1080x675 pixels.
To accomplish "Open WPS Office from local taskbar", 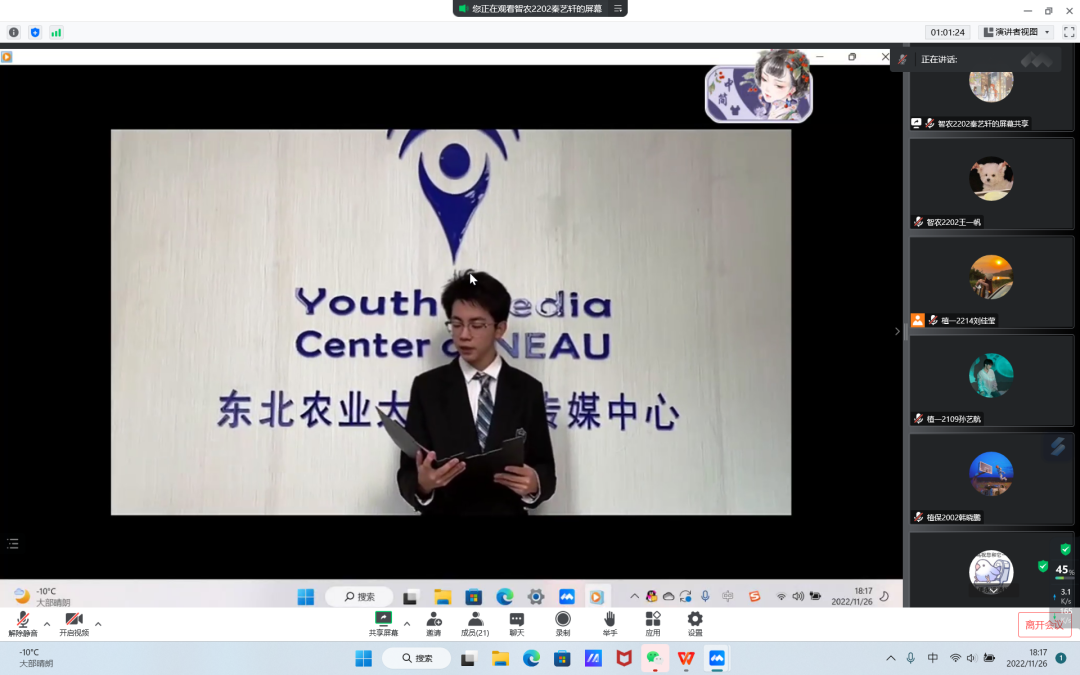I will [x=686, y=658].
